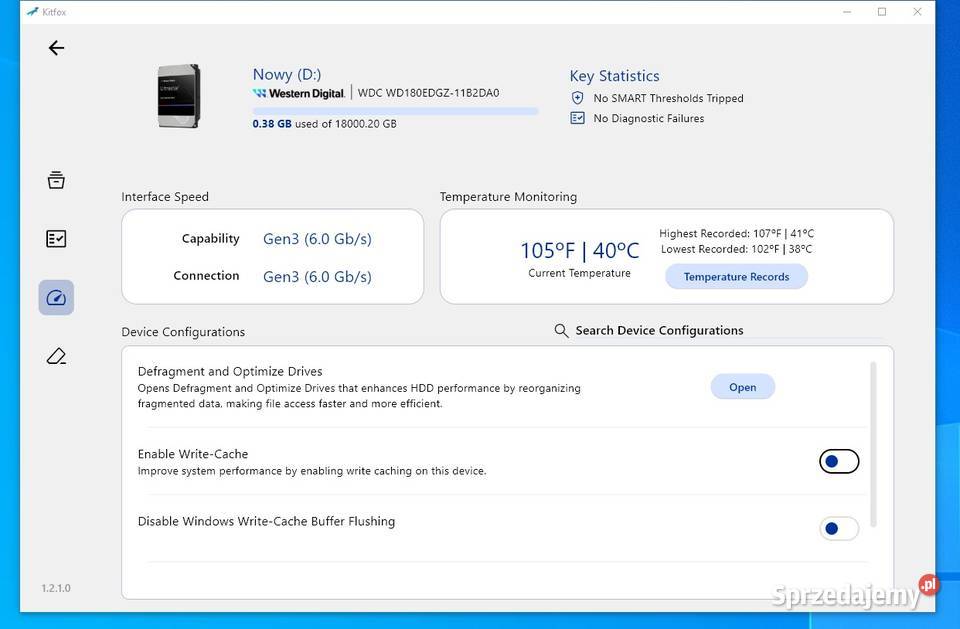Viewport: 960px width, 629px height.
Task: Click 'No SMART Thresholds Tripped' text
Action: click(669, 98)
